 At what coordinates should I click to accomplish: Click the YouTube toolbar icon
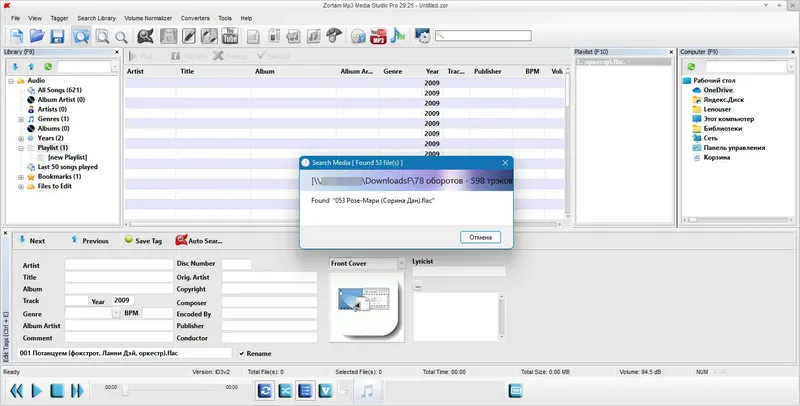coord(230,36)
